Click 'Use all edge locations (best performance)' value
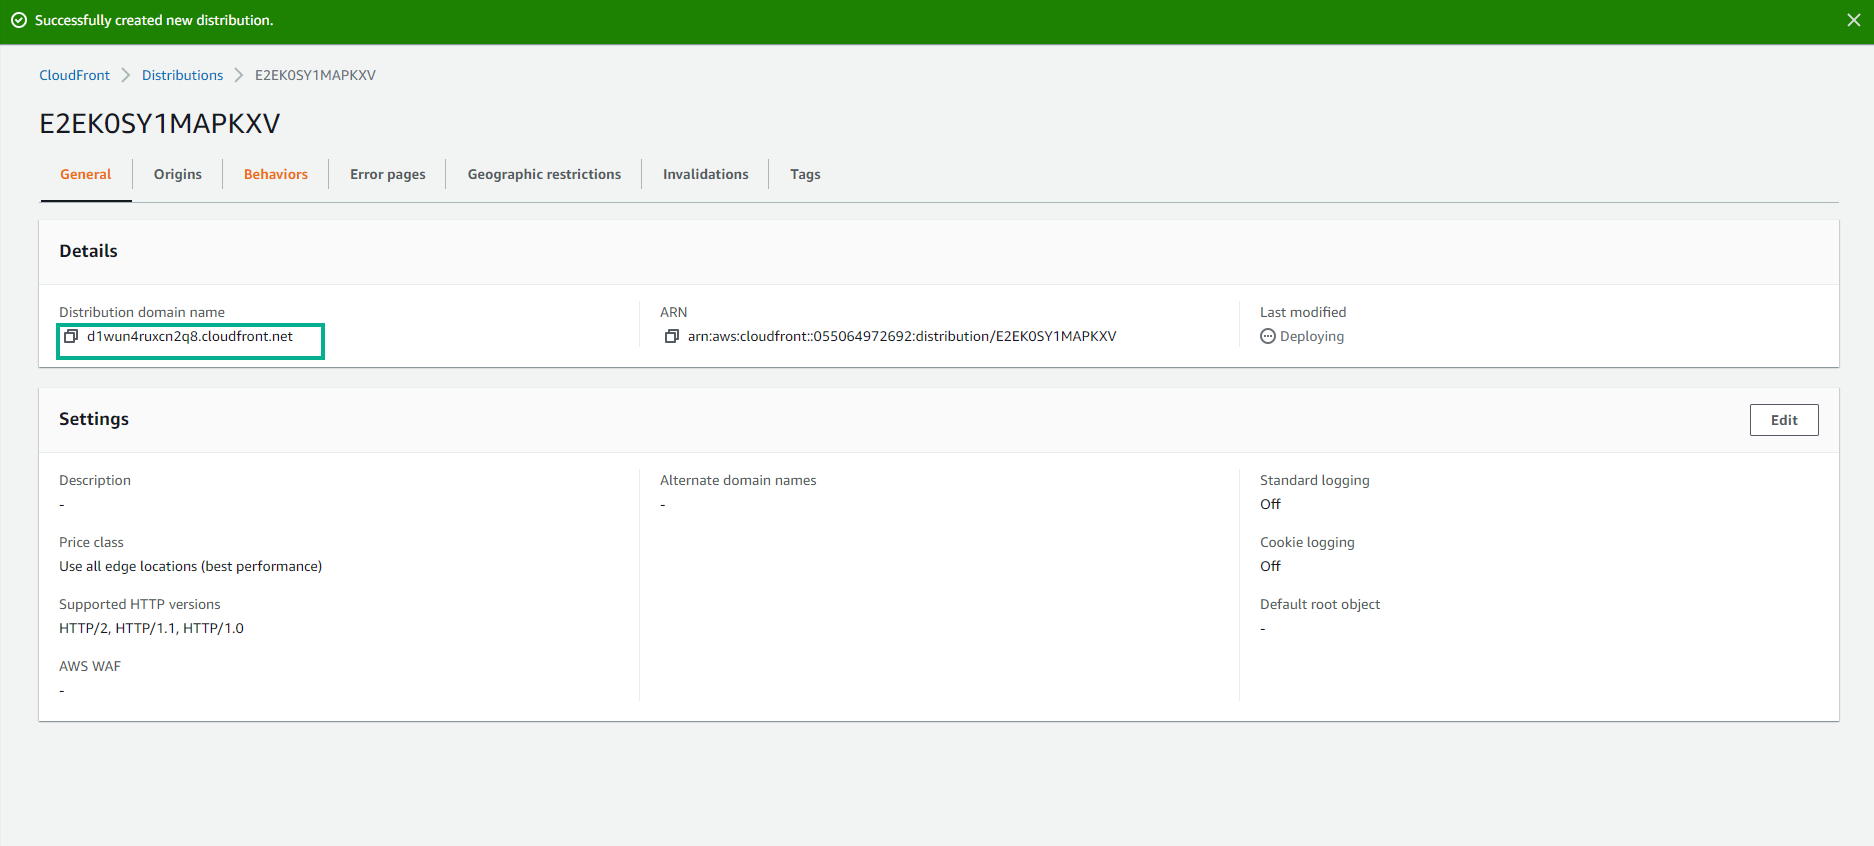This screenshot has width=1874, height=846. 191,566
